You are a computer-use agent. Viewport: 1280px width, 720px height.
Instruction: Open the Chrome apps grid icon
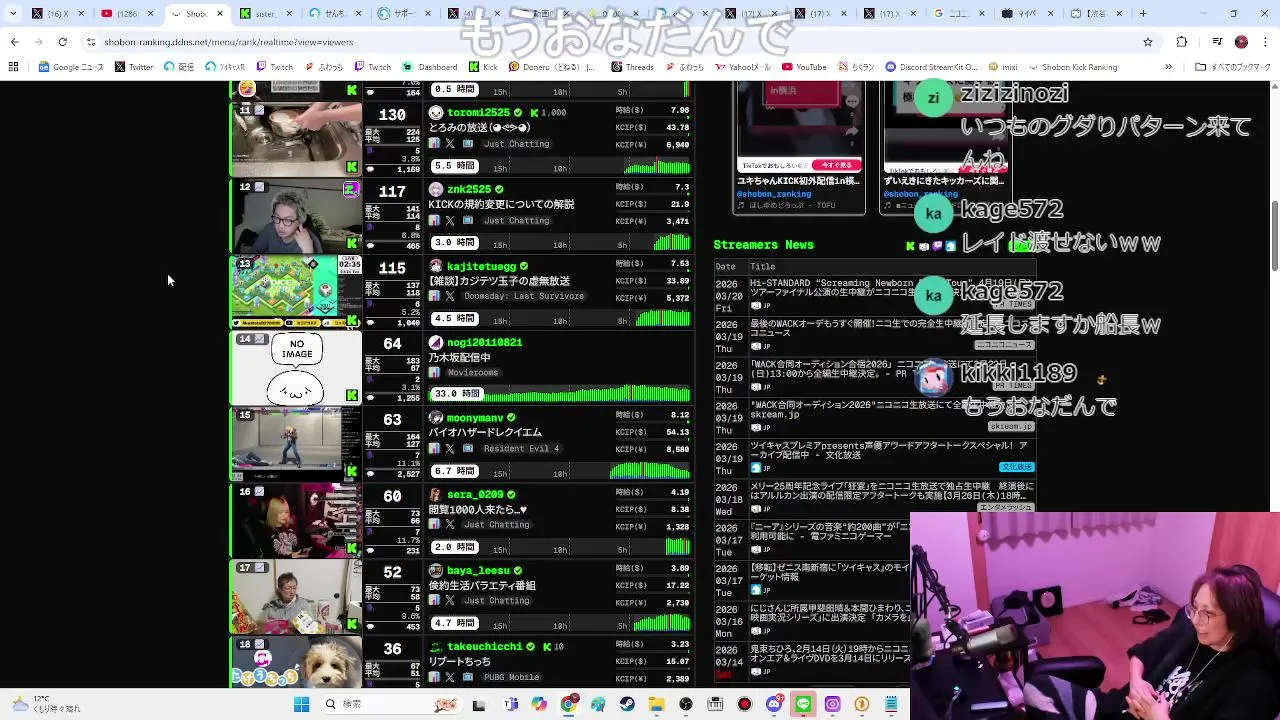(13, 67)
